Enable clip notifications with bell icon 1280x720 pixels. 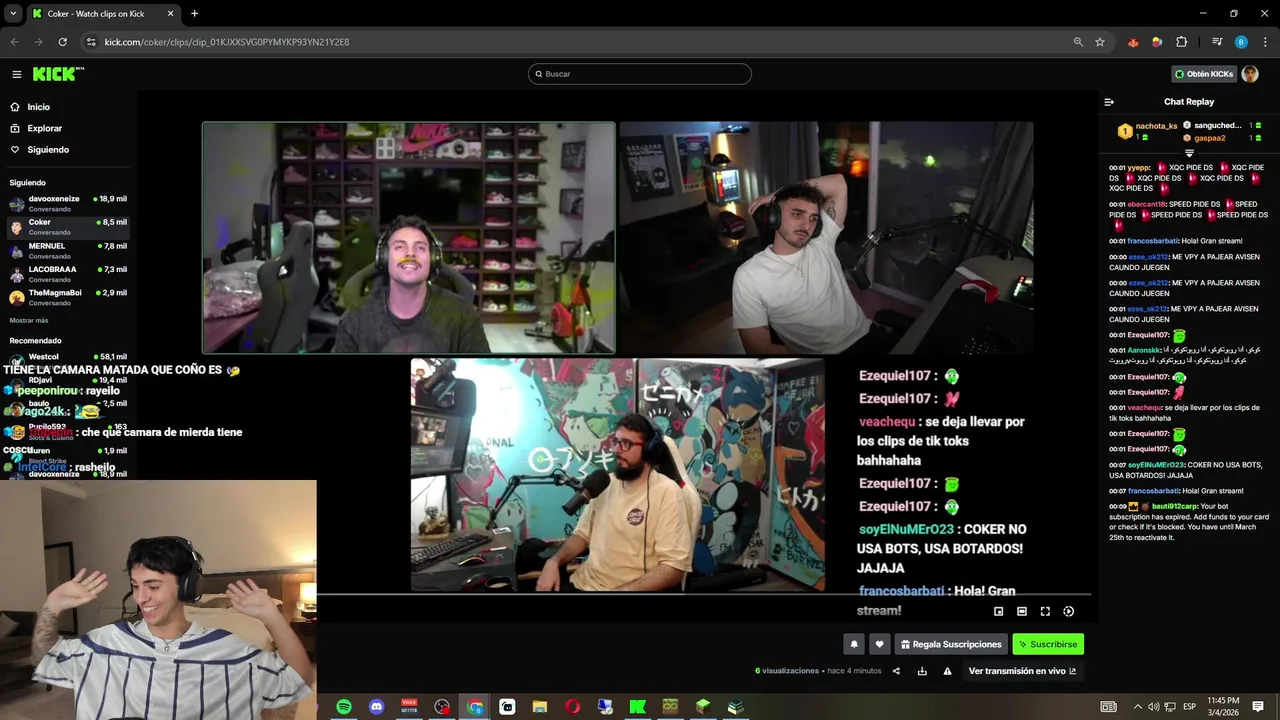coord(854,644)
